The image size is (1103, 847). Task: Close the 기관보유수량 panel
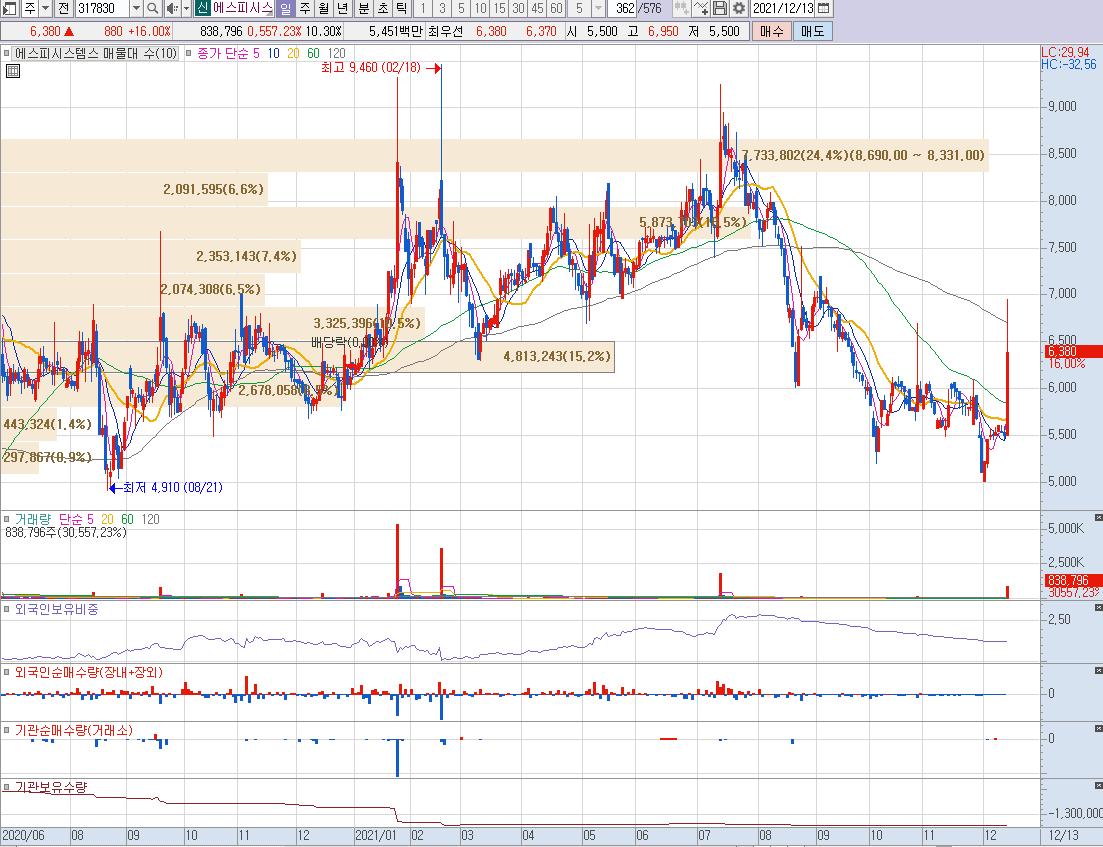[1098, 785]
